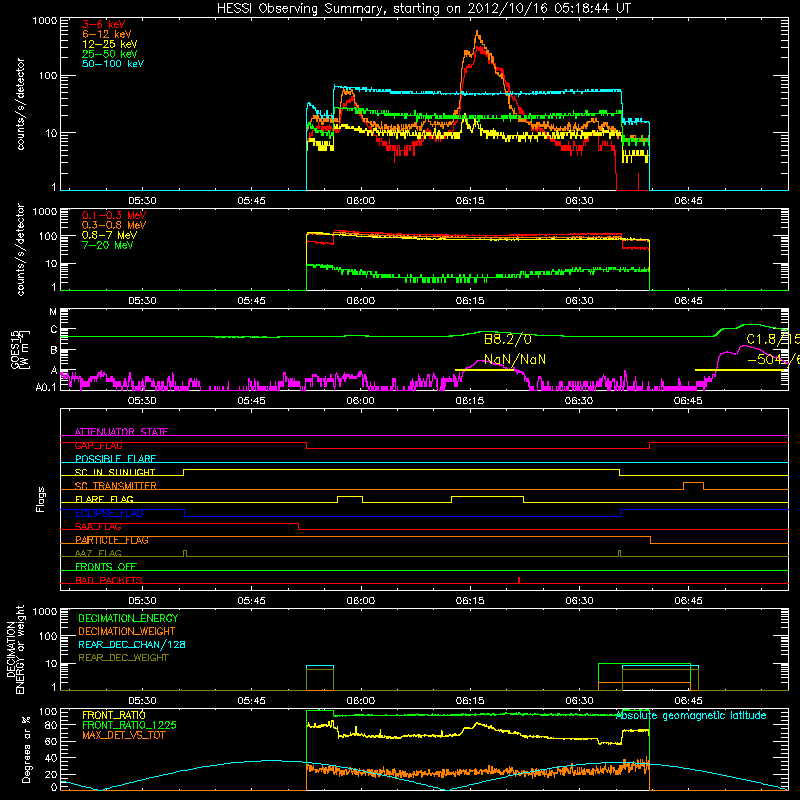Click the counts/s/detector label of top plot

(20, 104)
